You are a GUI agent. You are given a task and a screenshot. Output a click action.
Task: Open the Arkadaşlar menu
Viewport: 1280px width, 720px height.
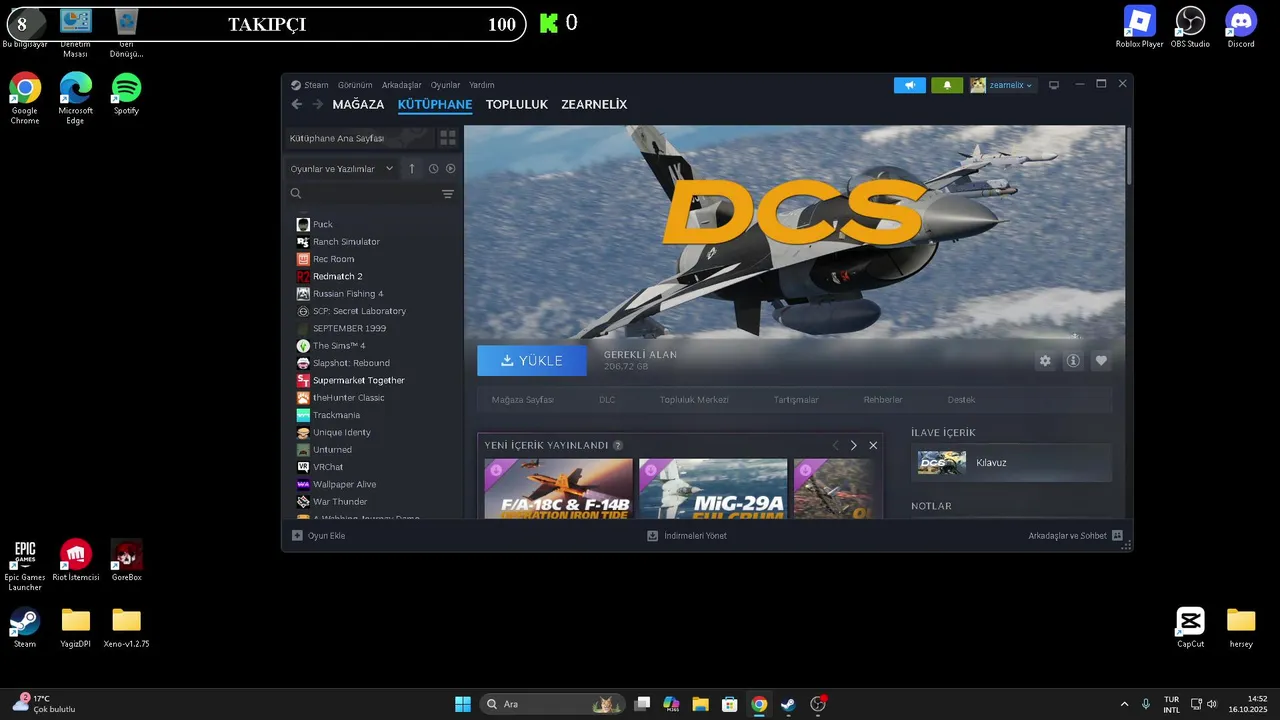click(x=402, y=85)
